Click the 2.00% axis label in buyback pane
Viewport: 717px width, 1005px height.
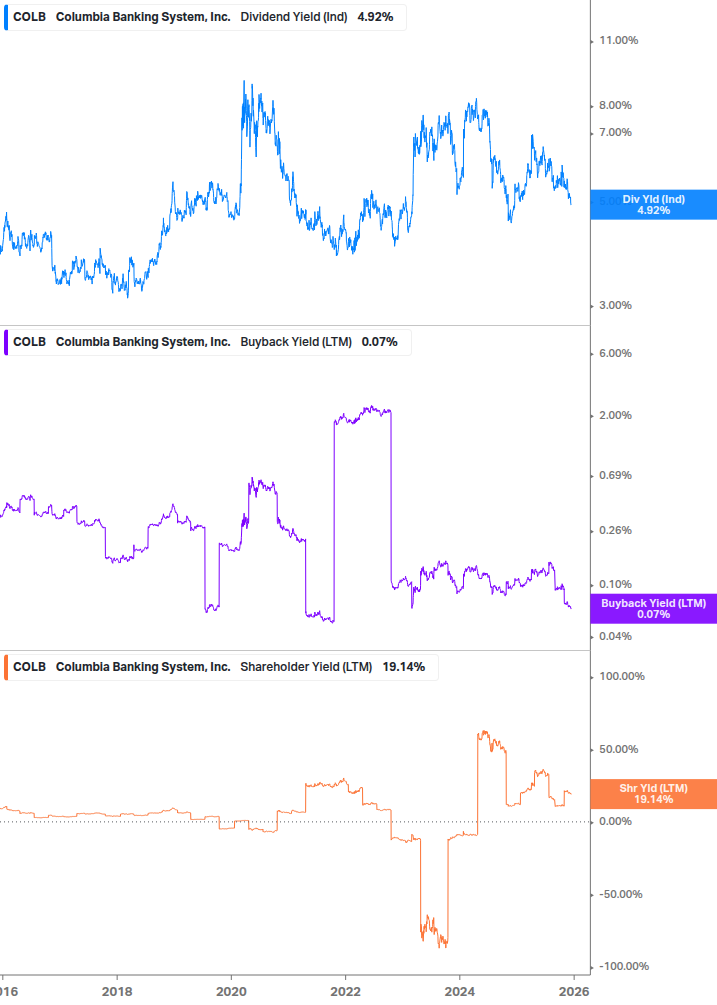click(x=615, y=415)
